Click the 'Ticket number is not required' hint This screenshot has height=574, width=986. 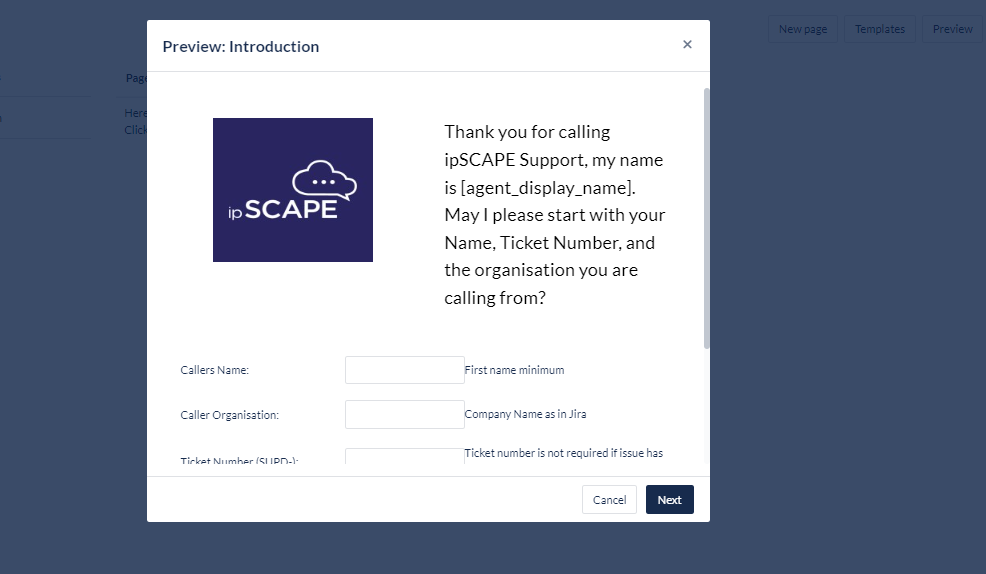(x=563, y=453)
